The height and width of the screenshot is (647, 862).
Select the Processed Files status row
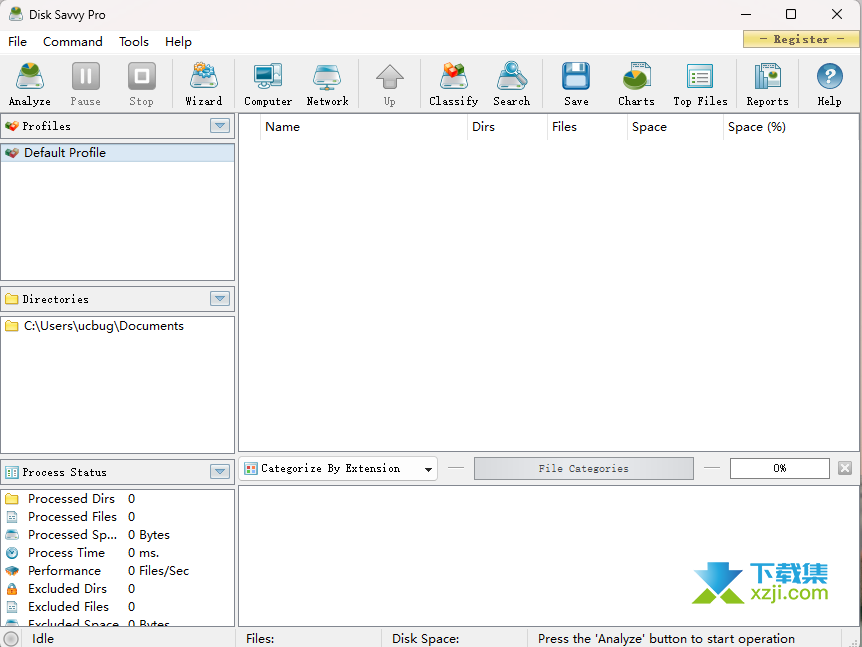(x=118, y=517)
